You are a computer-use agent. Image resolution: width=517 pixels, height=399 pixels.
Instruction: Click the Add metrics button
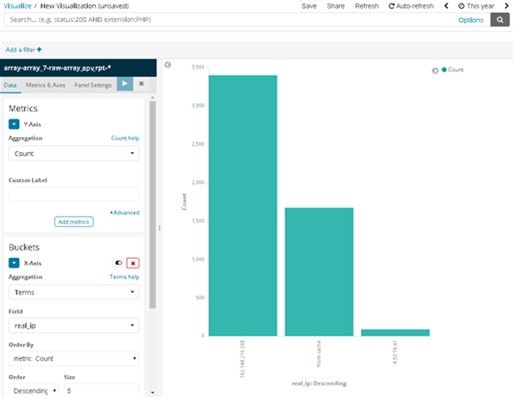point(74,222)
